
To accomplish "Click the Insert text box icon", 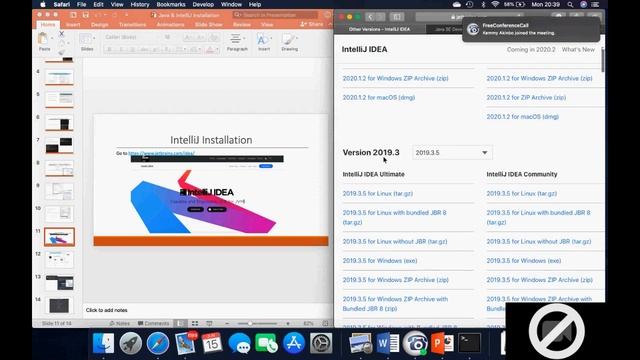I will 262,39.
